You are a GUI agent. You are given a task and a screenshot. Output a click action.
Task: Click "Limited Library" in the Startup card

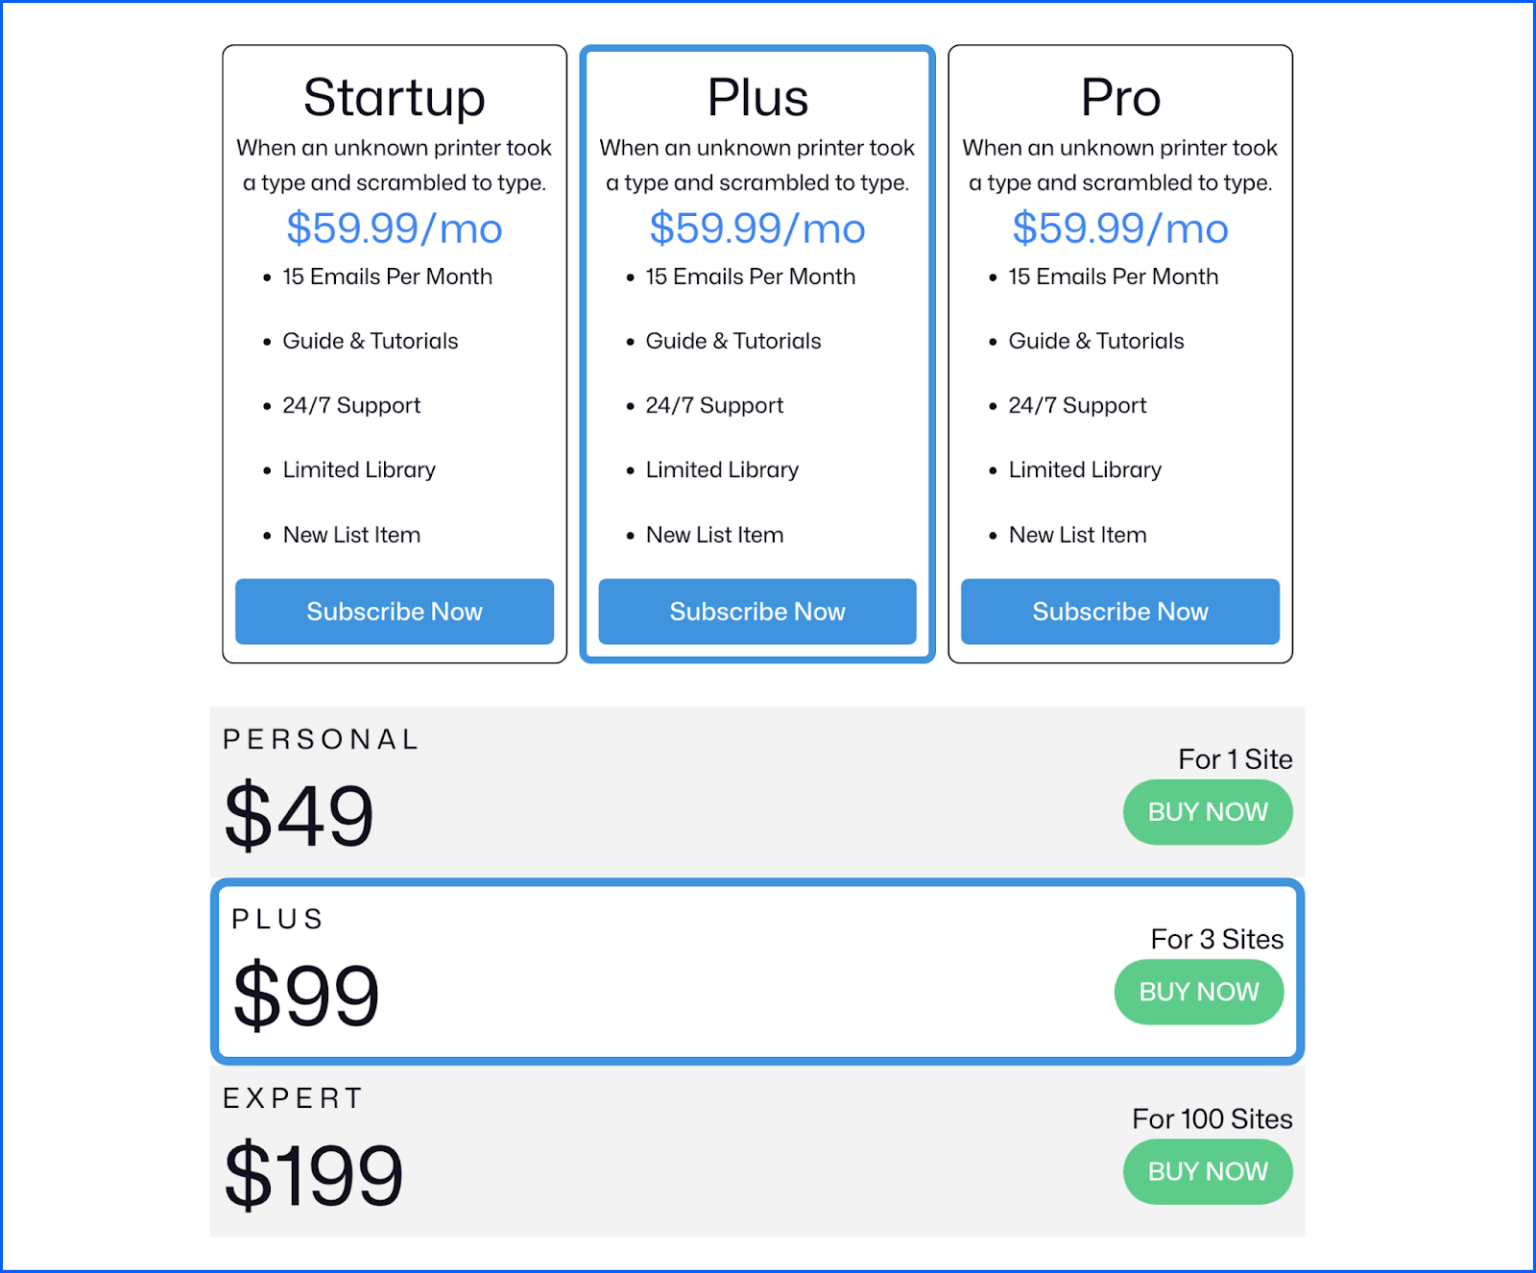coord(359,470)
